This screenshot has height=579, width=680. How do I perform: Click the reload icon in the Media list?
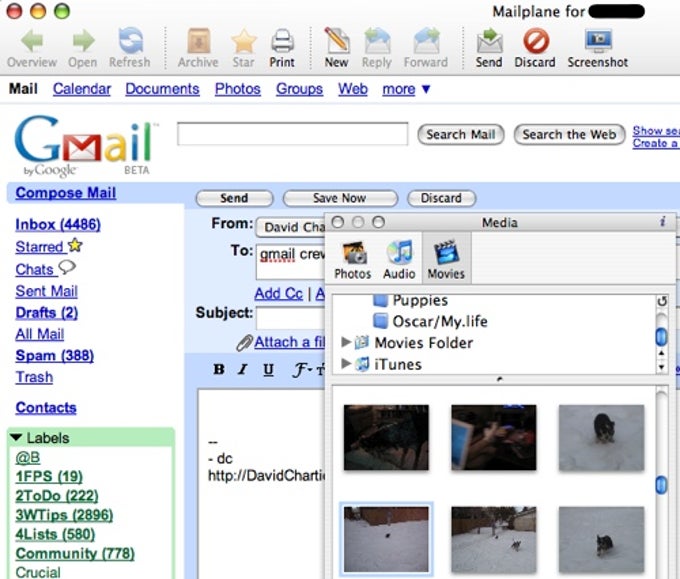[662, 301]
